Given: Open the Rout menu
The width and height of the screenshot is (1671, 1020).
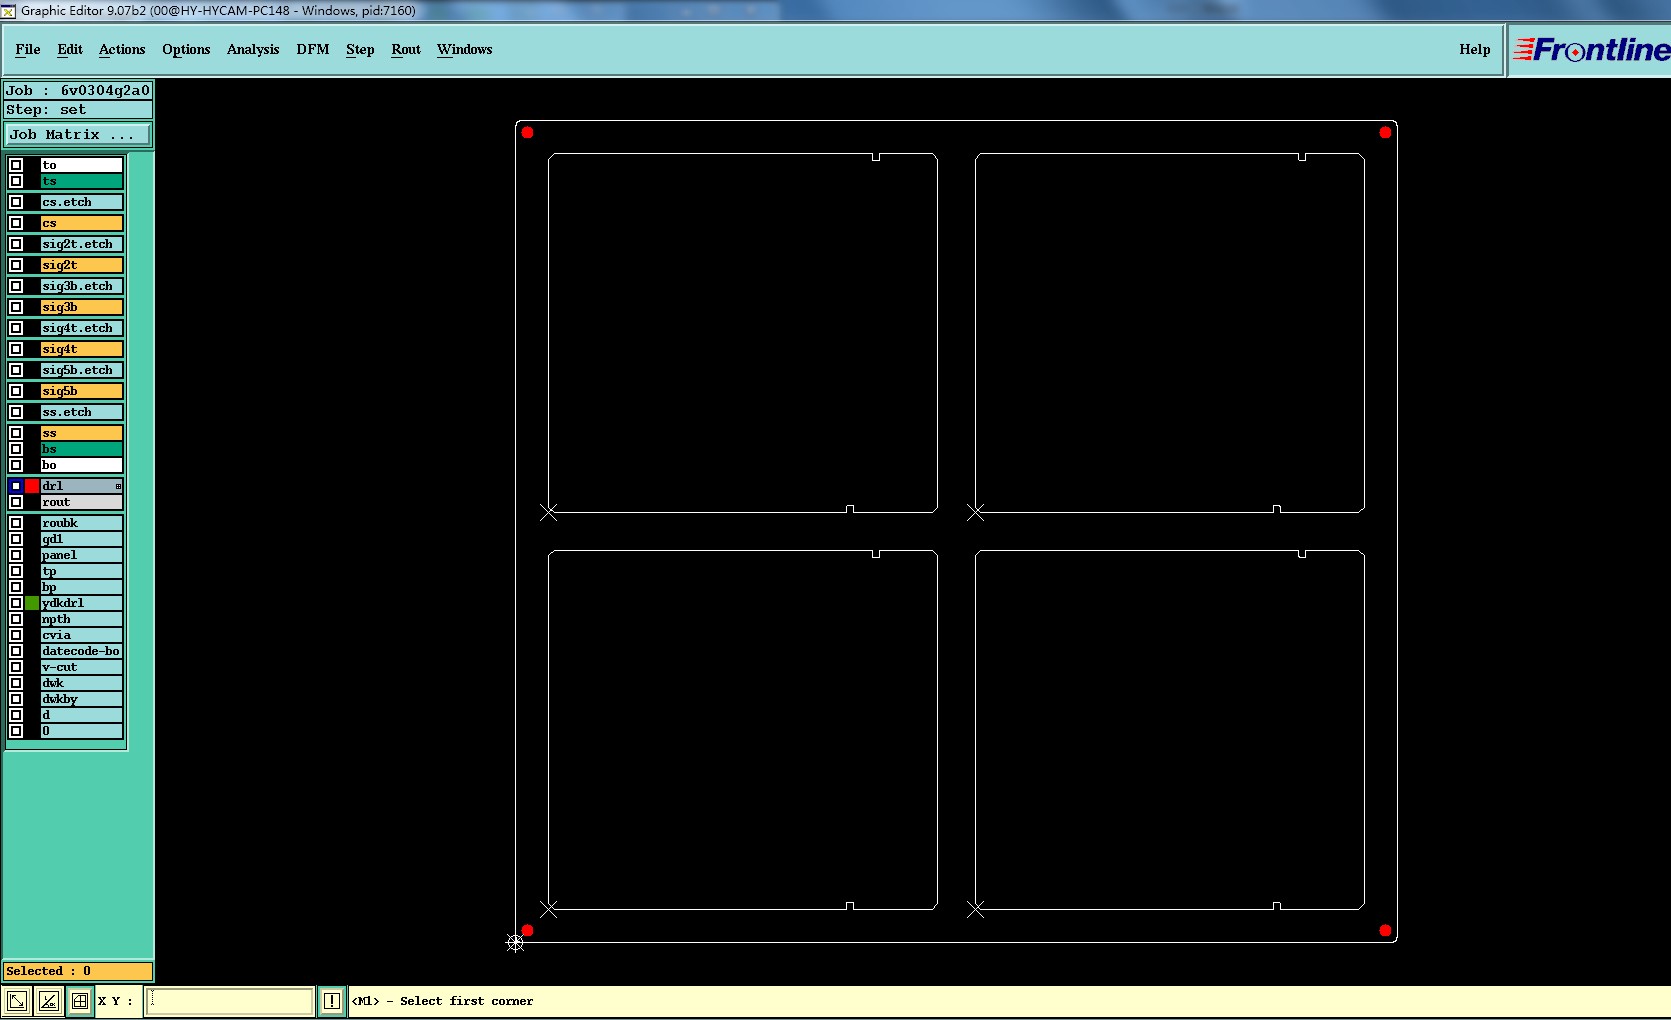Looking at the screenshot, I should point(406,50).
